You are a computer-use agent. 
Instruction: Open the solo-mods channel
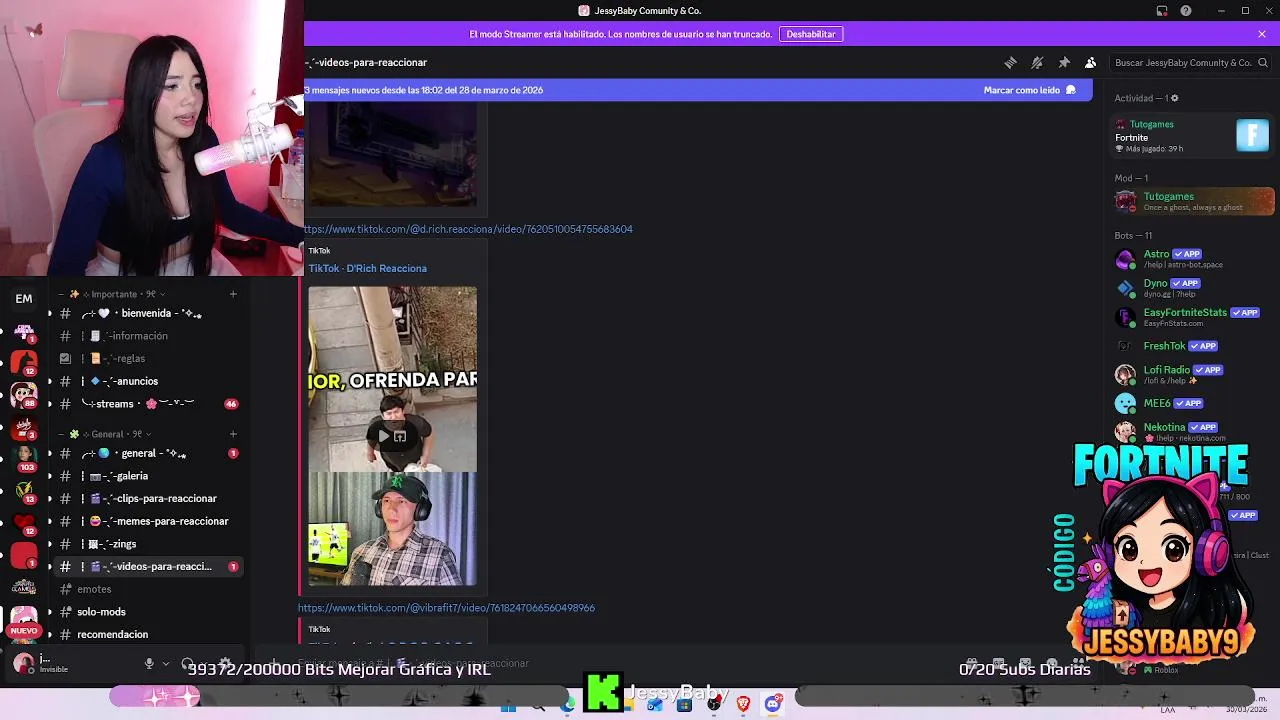pyautogui.click(x=148, y=612)
